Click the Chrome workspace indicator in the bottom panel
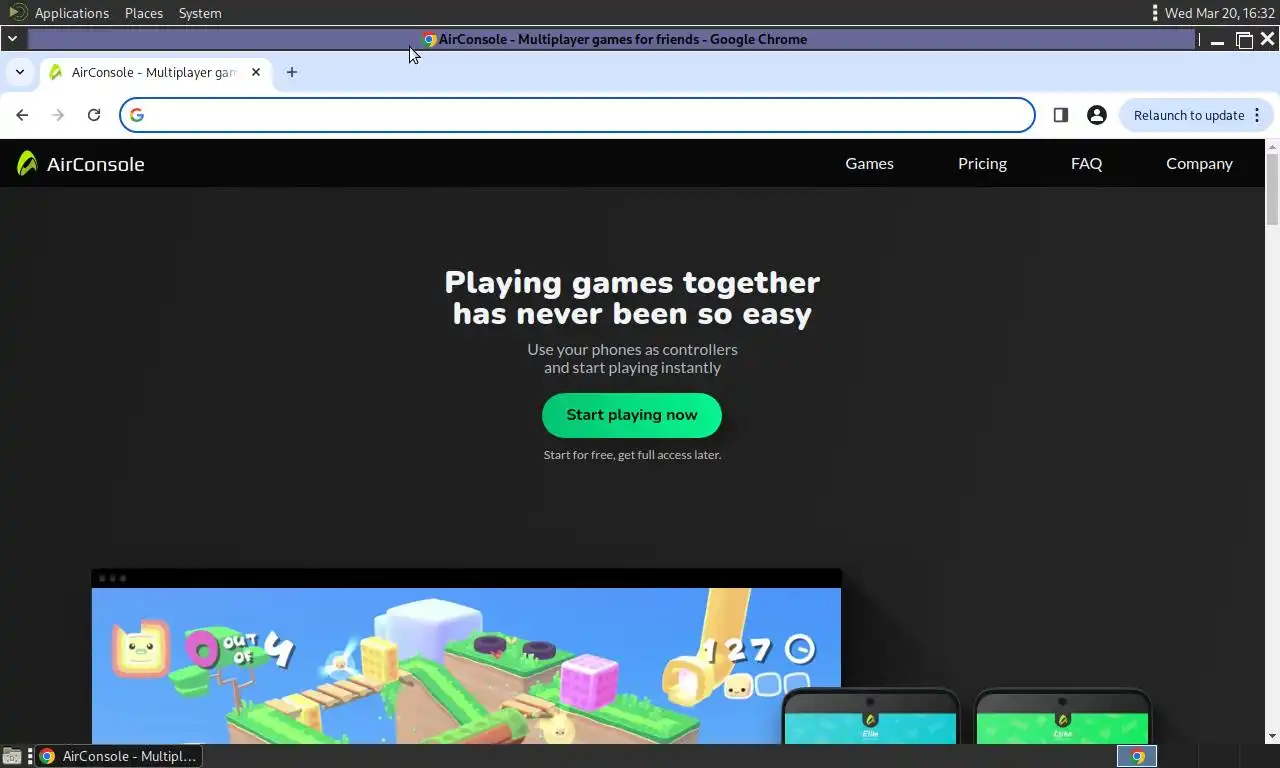Image resolution: width=1280 pixels, height=768 pixels. pos(1137,756)
